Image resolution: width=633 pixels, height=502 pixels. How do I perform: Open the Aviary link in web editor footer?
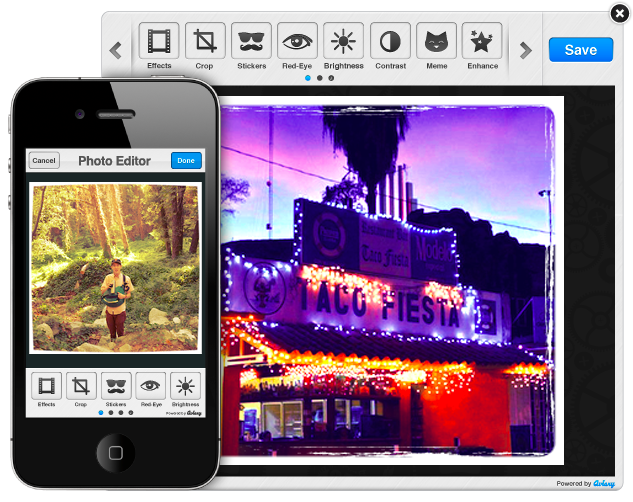[x=604, y=483]
